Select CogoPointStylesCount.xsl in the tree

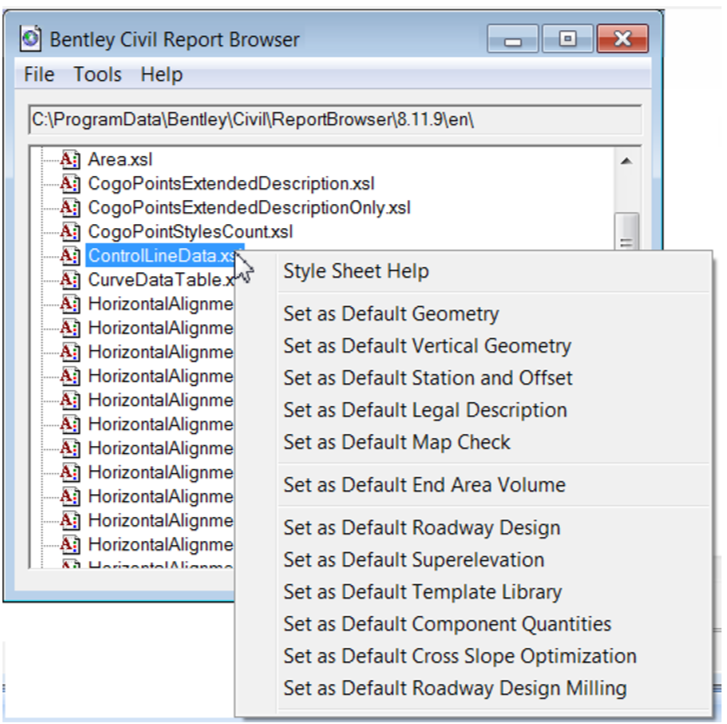click(190, 232)
